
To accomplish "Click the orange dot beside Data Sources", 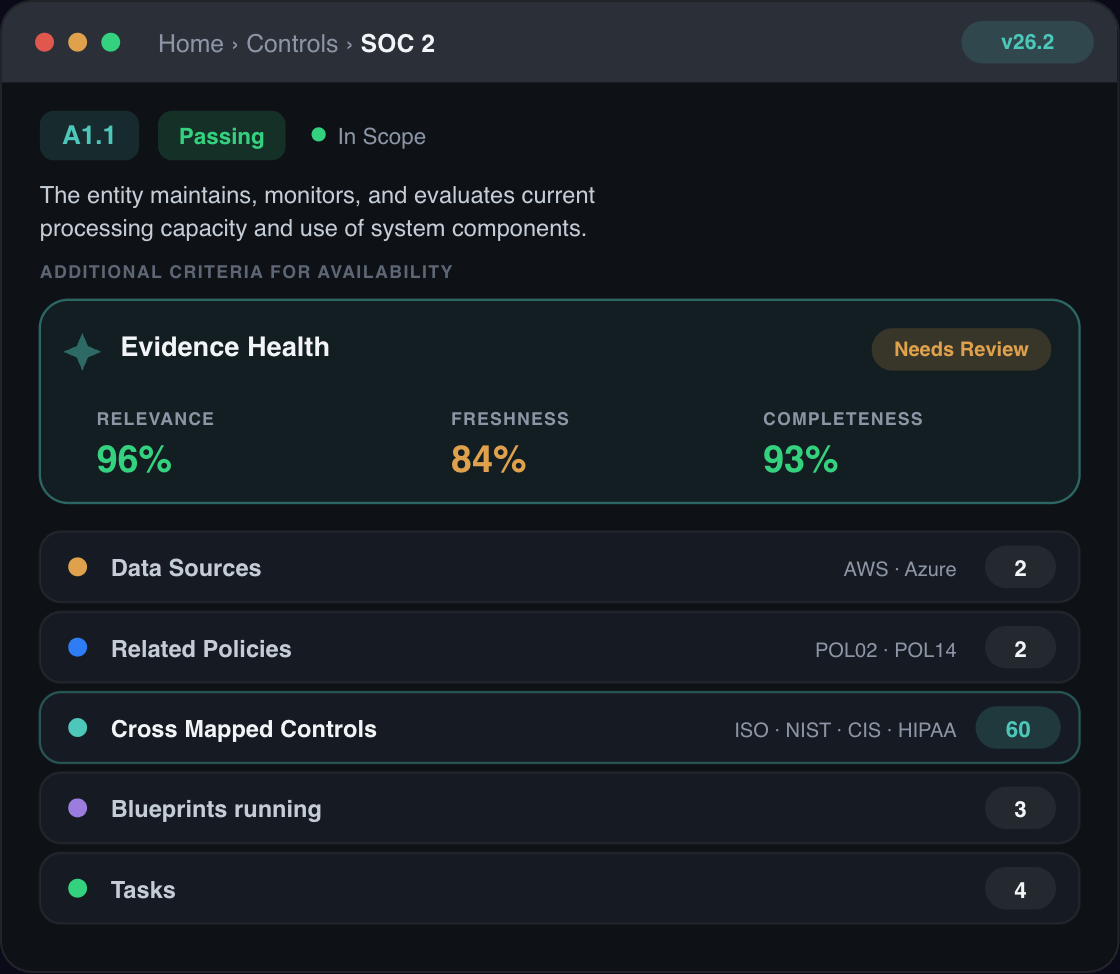I will click(78, 567).
